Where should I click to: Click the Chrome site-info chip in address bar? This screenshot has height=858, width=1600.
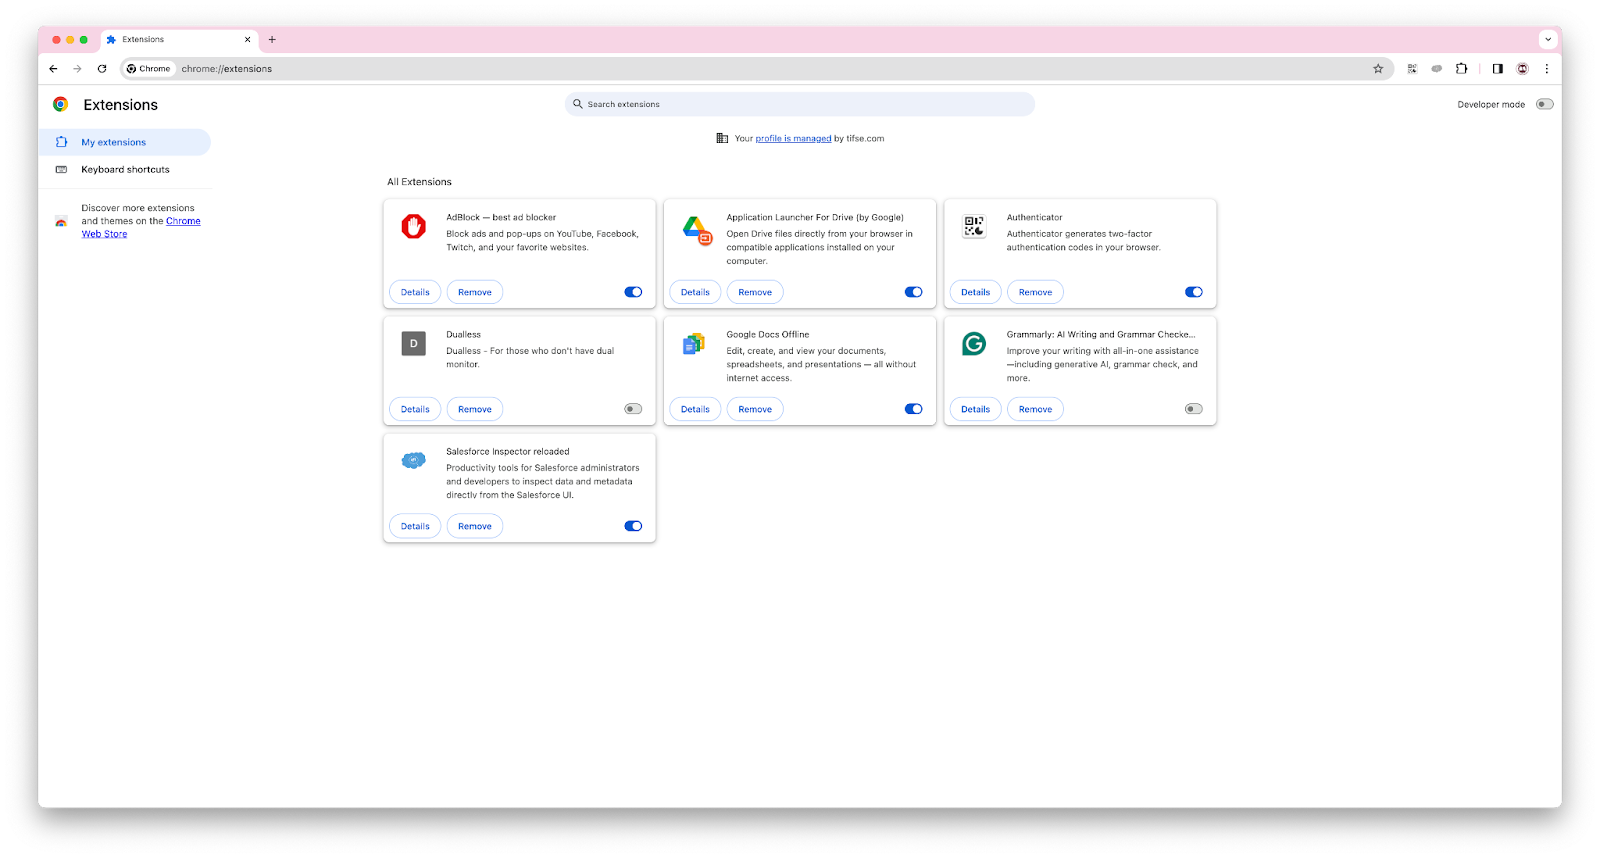click(x=149, y=69)
